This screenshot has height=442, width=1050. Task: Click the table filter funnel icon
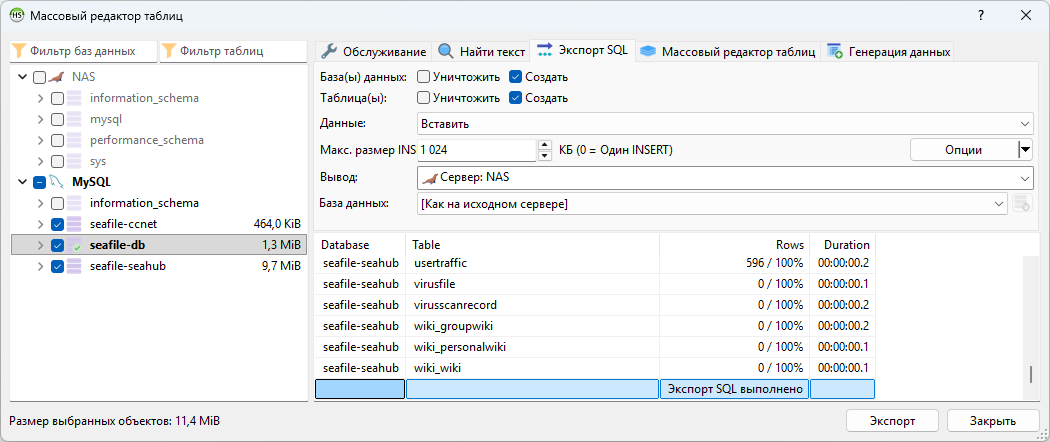(169, 51)
